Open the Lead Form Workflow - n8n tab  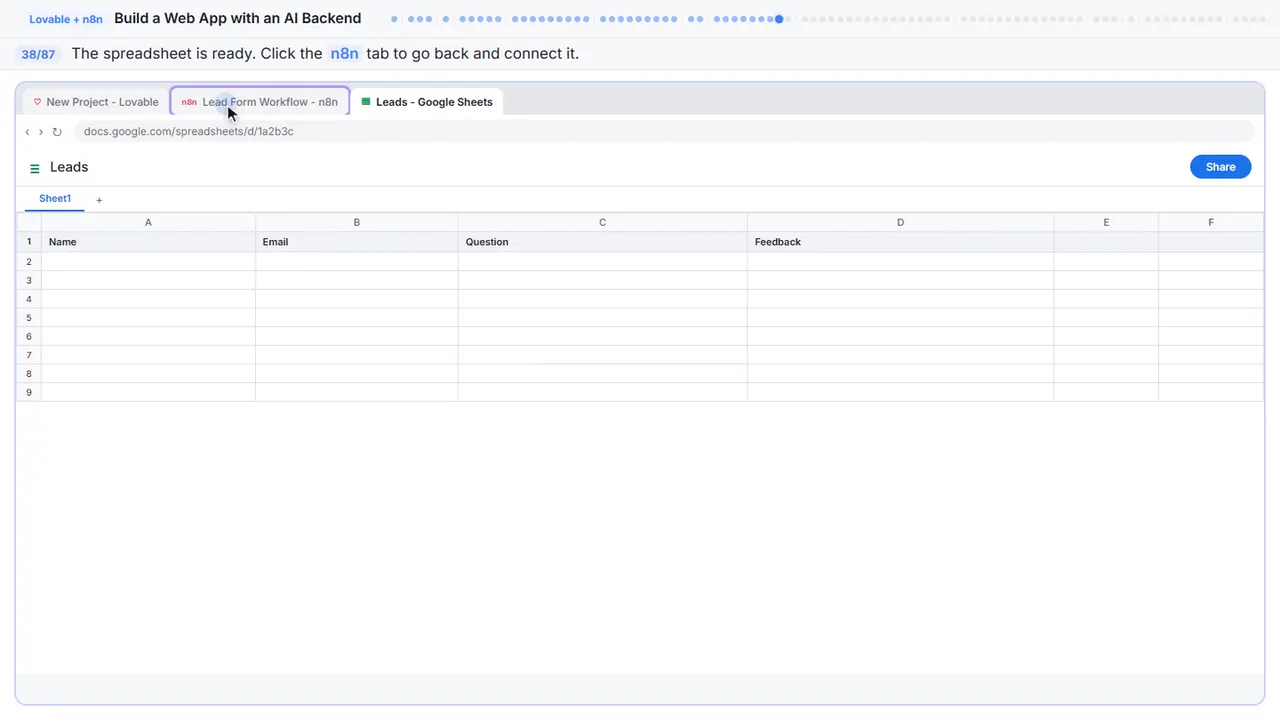pyautogui.click(x=260, y=102)
